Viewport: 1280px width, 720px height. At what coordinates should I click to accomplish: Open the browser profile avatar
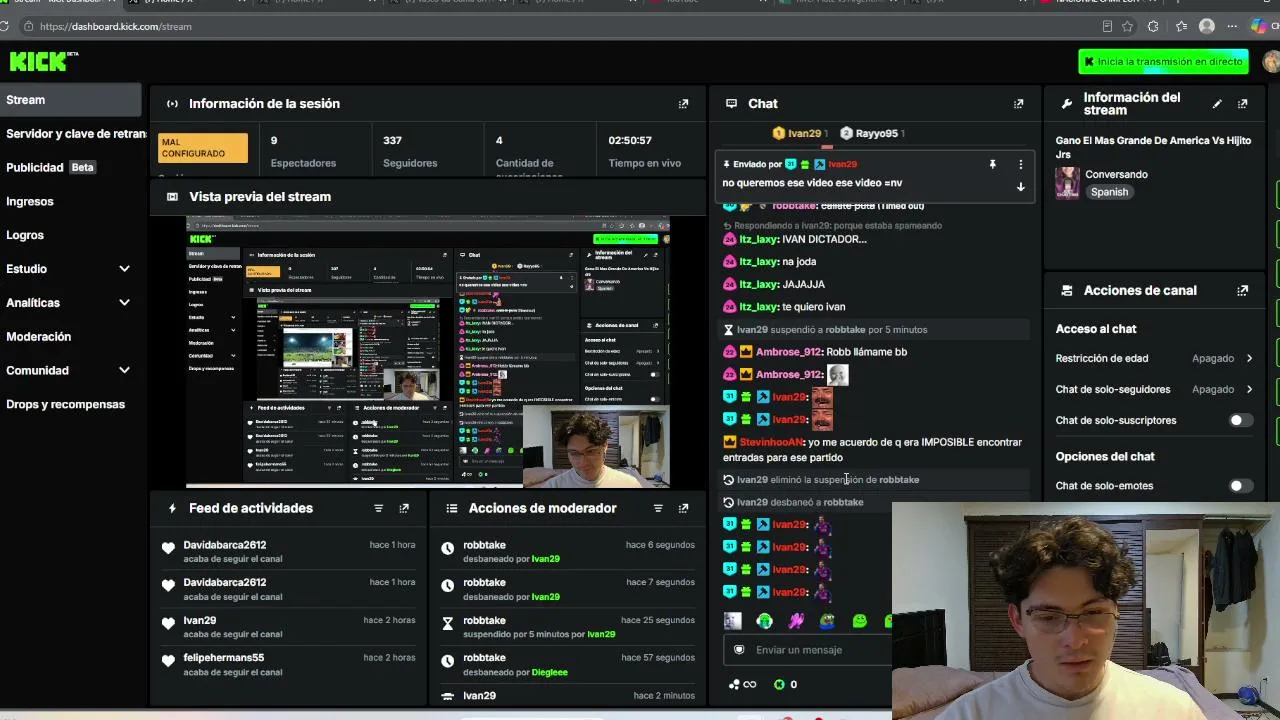point(1207,27)
